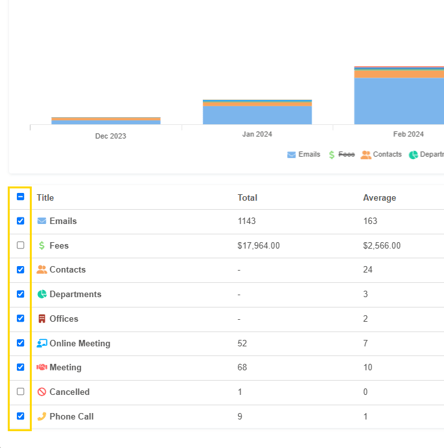
Task: Click the Meeting handshake icon
Action: [x=42, y=367]
